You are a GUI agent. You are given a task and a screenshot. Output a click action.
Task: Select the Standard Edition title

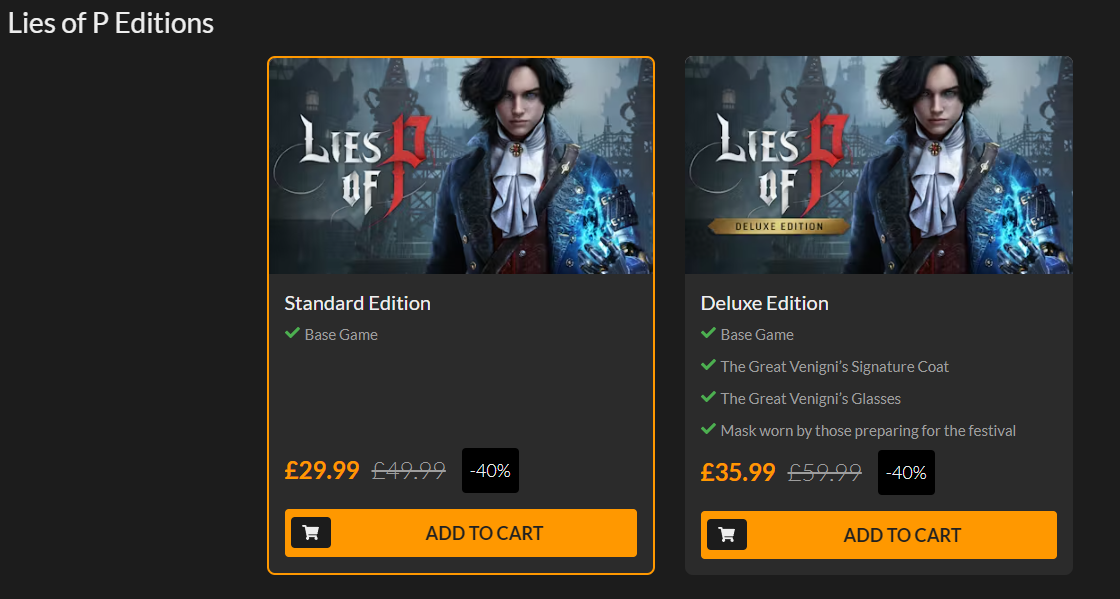[357, 303]
